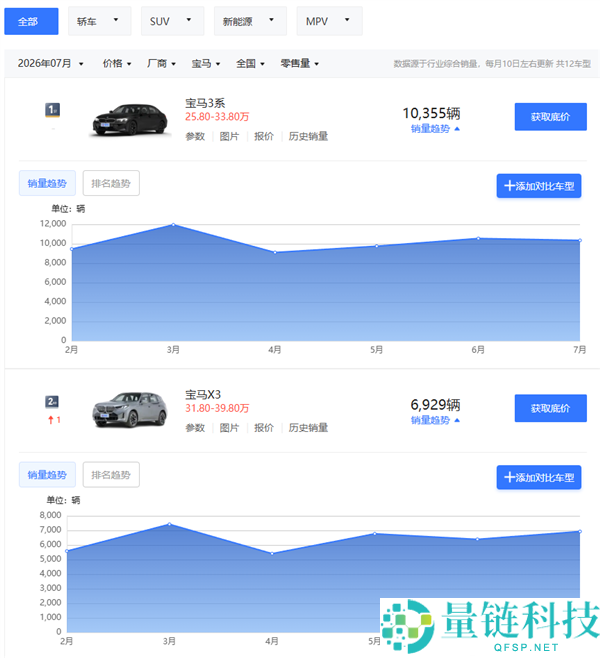Click 添加对比车型 button in 宝马X3 chart
600x658 pixels.
pos(539,477)
